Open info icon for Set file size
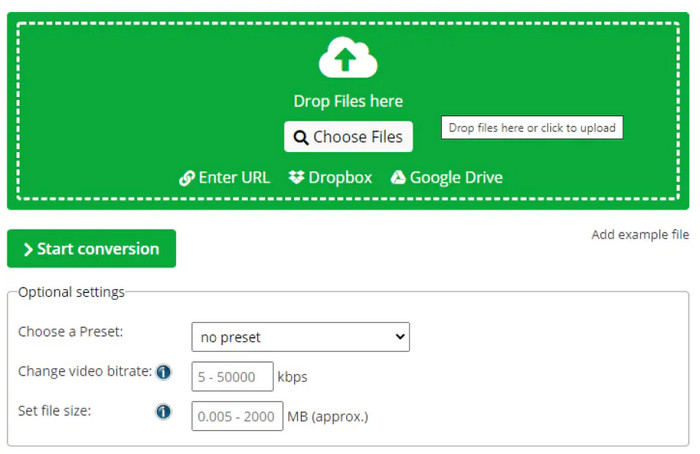 [x=163, y=411]
